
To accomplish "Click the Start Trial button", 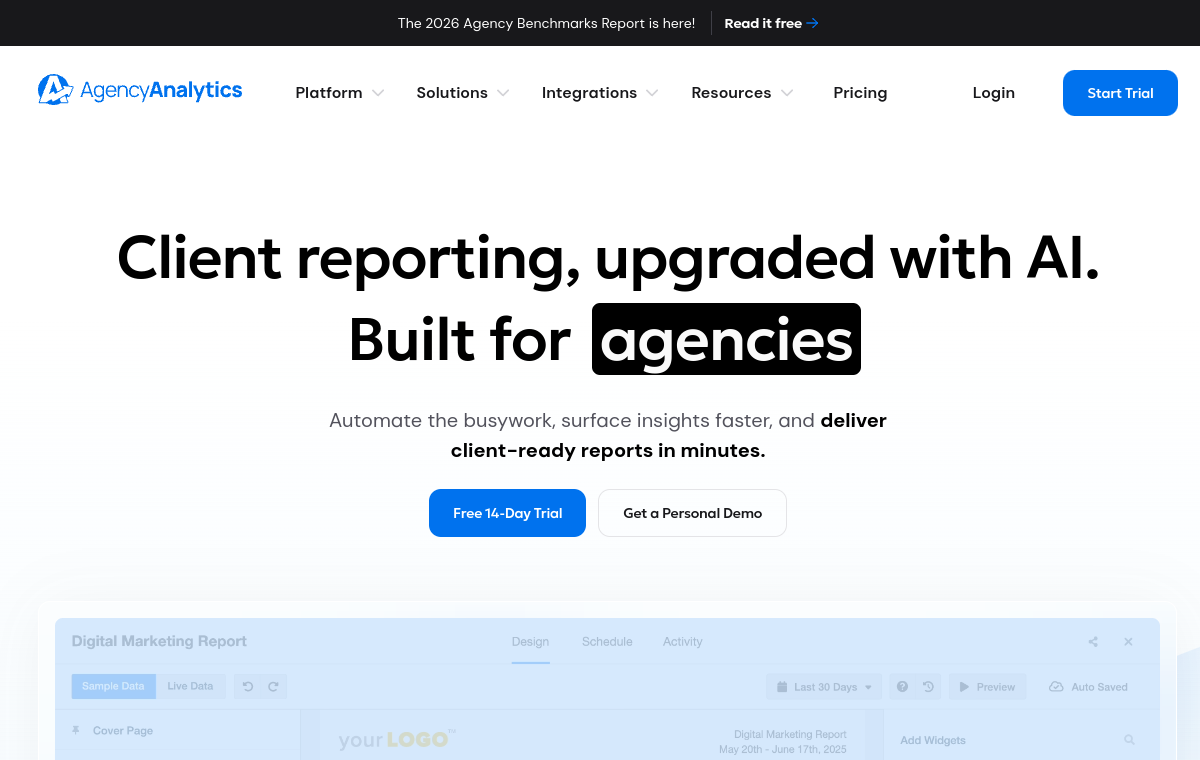I will pyautogui.click(x=1120, y=93).
